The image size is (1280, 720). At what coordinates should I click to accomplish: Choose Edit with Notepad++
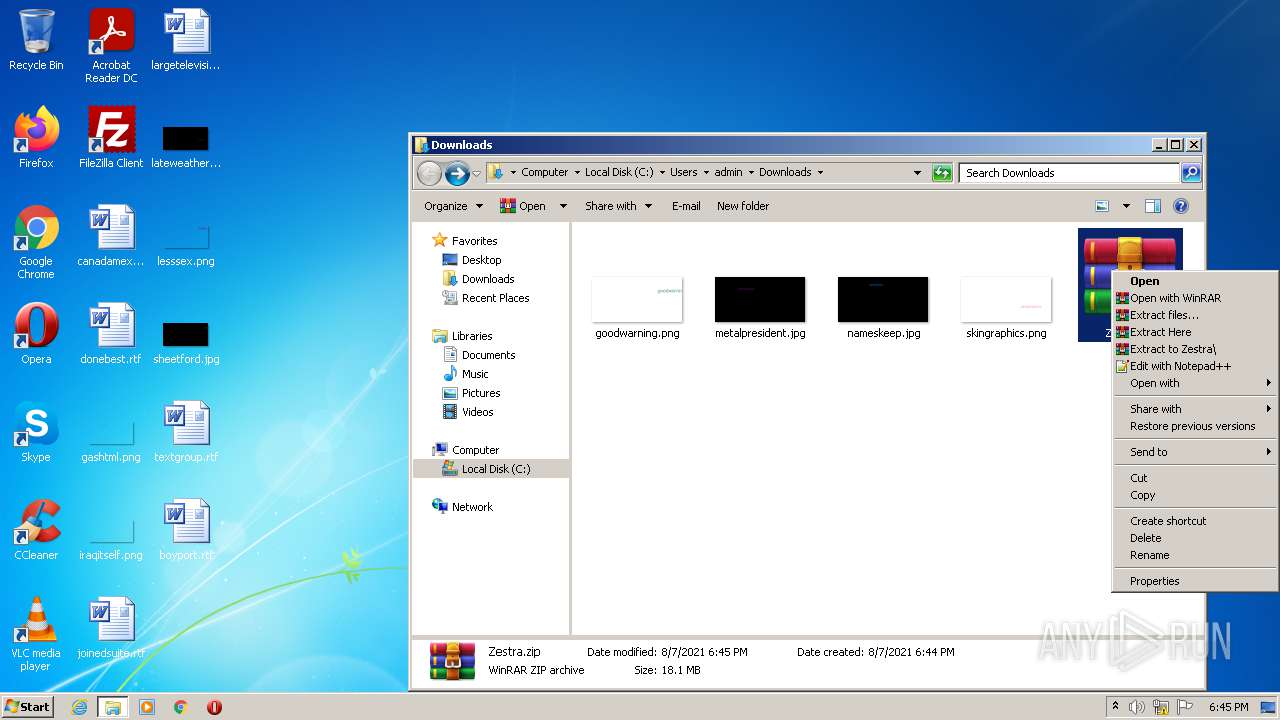pyautogui.click(x=1195, y=366)
